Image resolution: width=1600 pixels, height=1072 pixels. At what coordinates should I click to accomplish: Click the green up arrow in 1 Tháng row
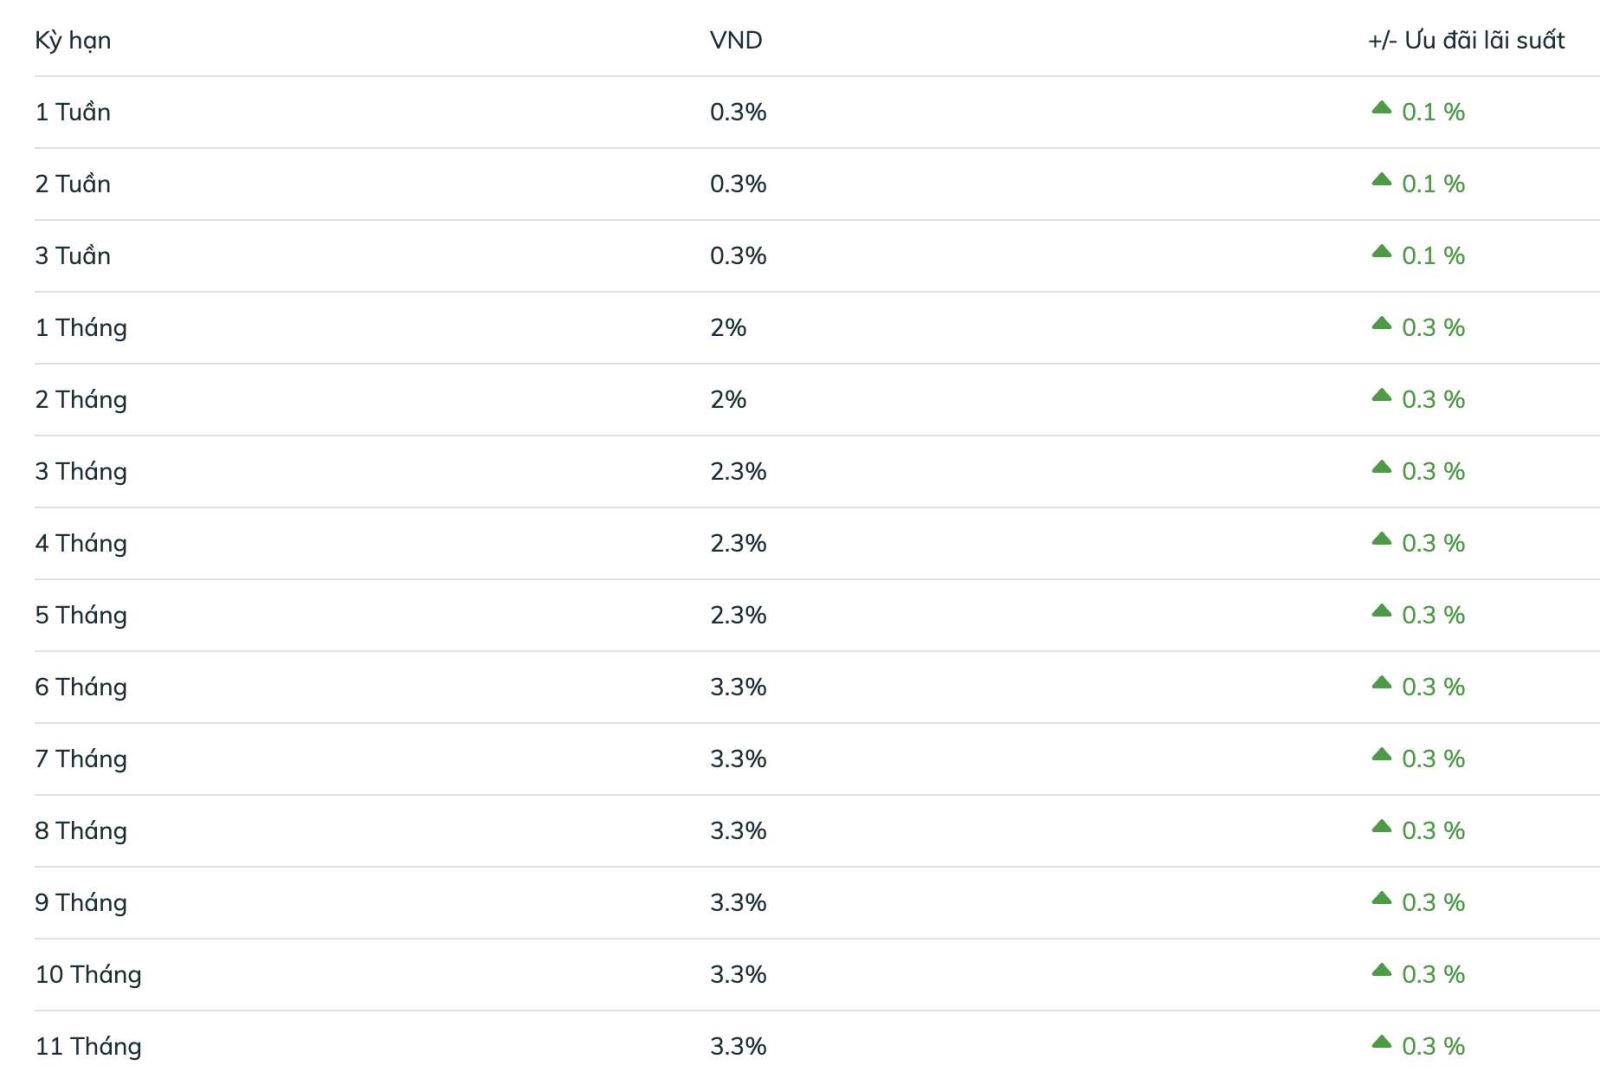(x=1381, y=324)
